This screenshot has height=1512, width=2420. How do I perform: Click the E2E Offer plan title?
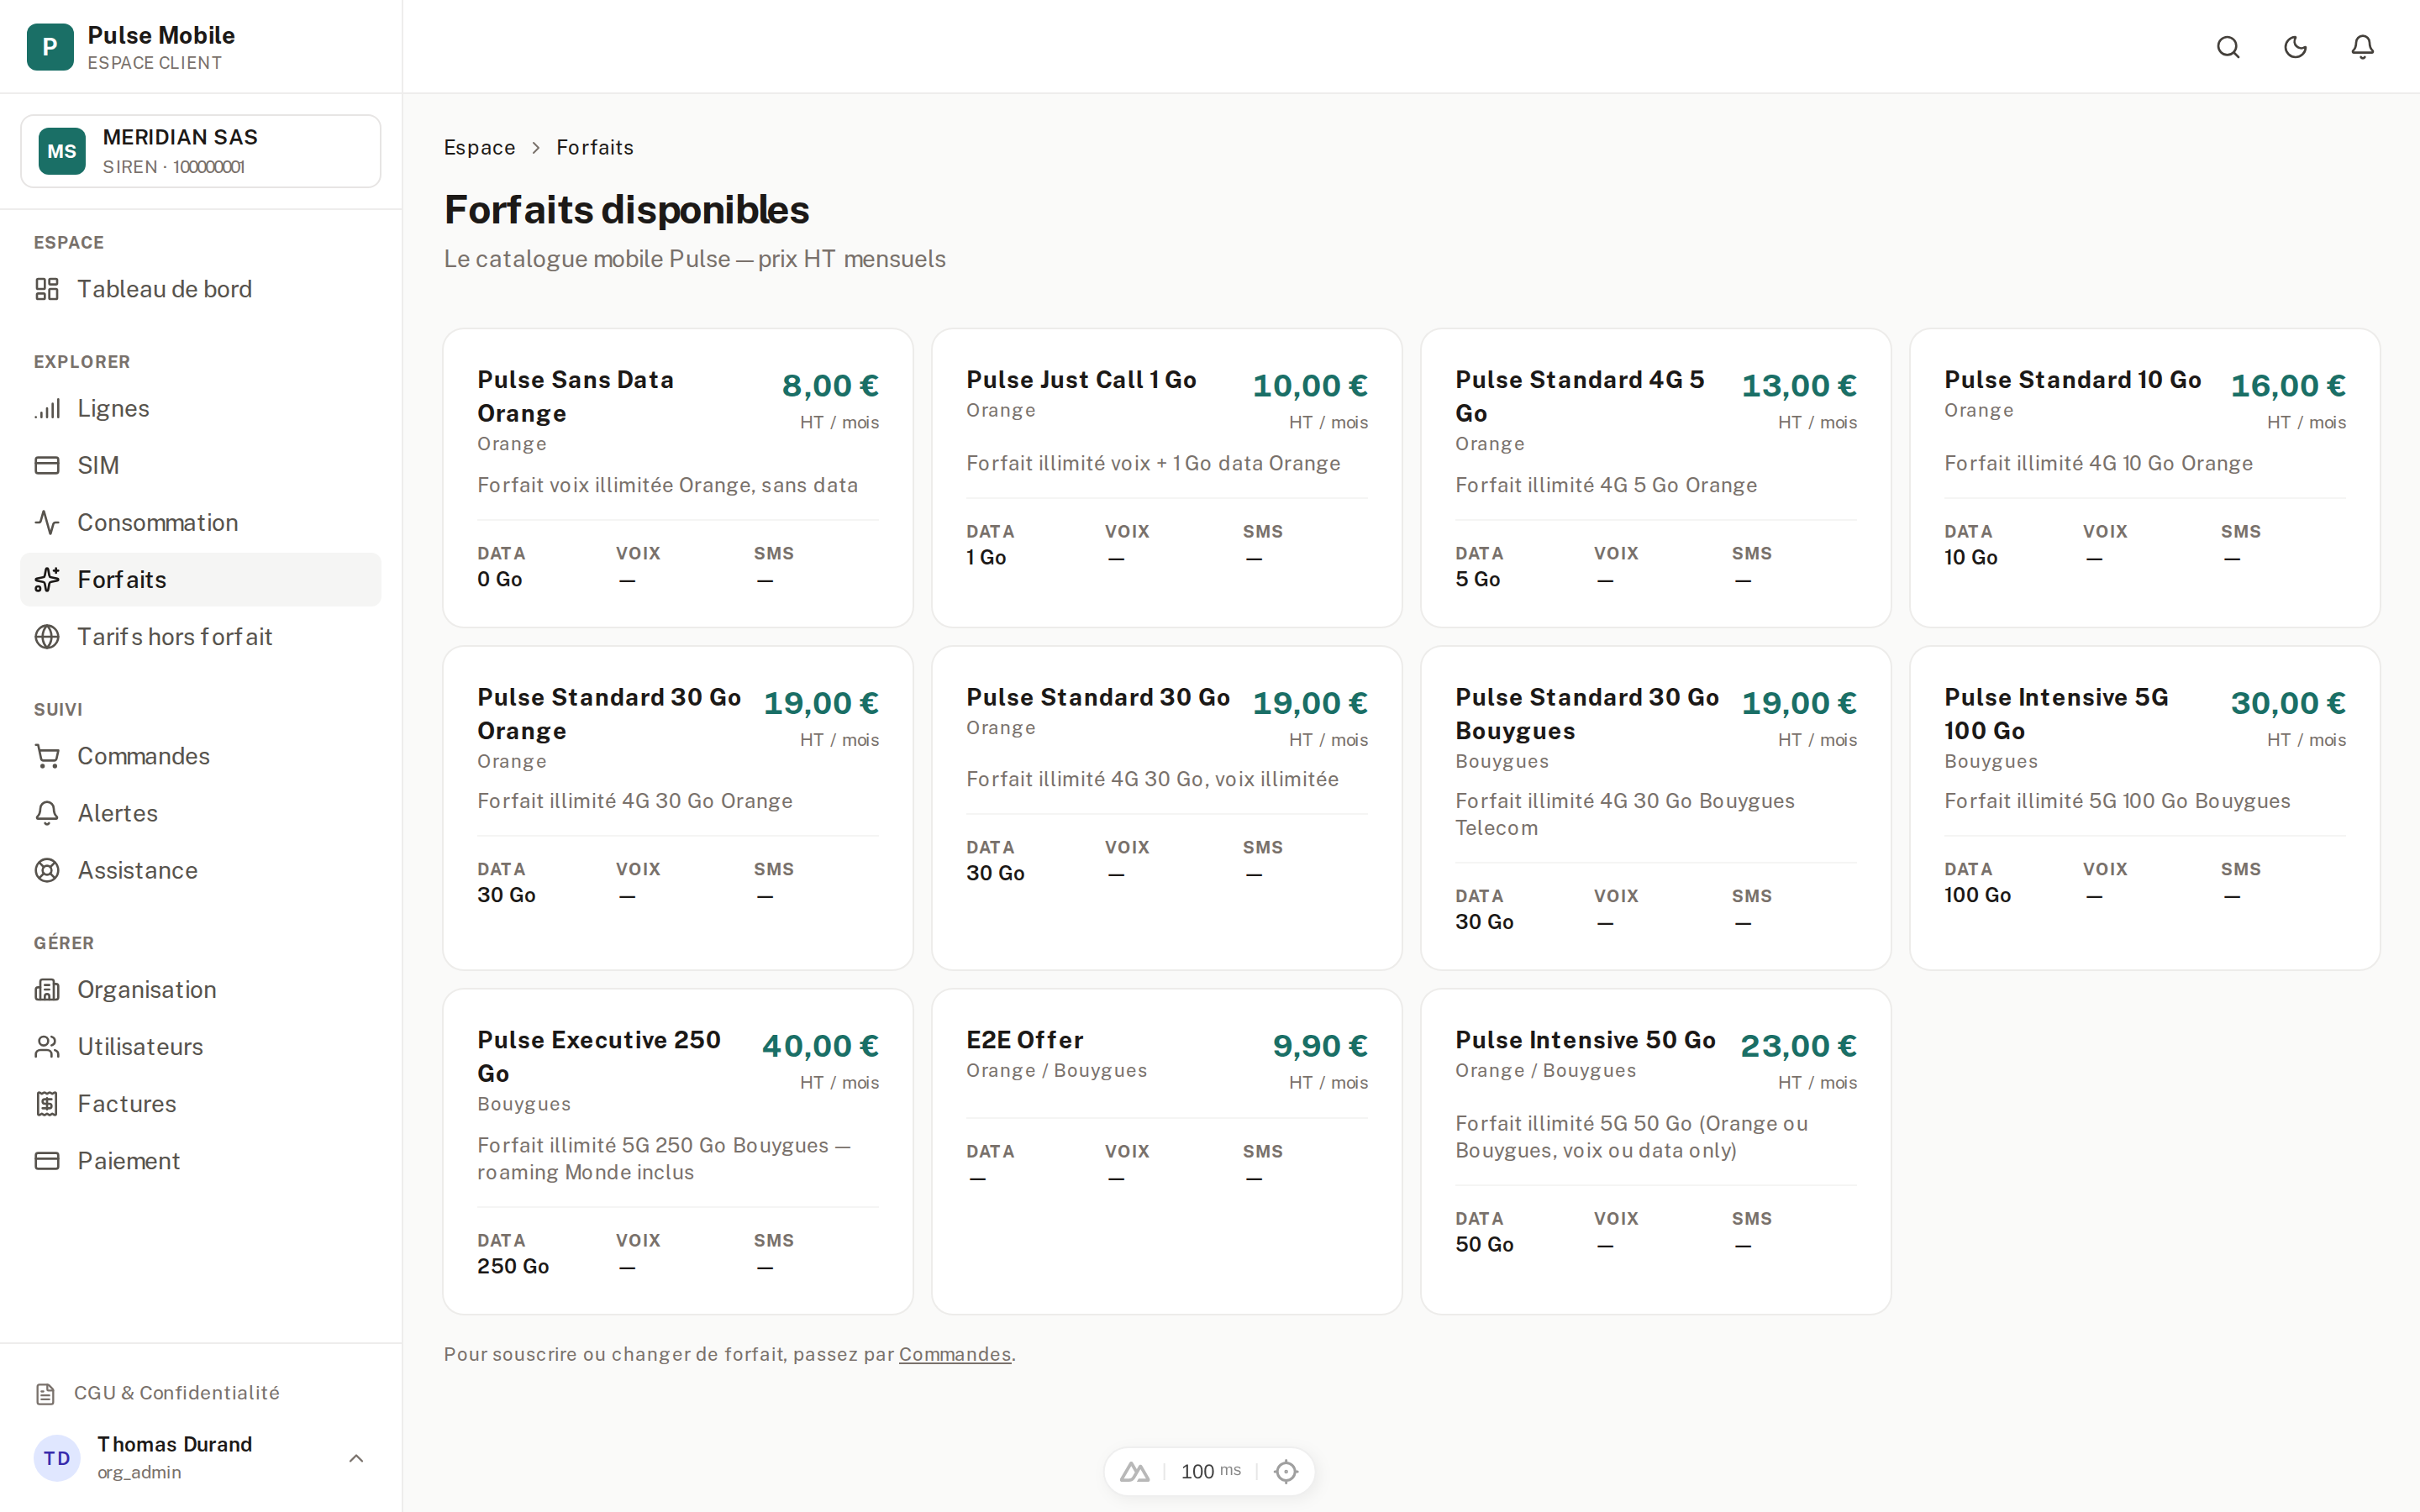click(1024, 1040)
